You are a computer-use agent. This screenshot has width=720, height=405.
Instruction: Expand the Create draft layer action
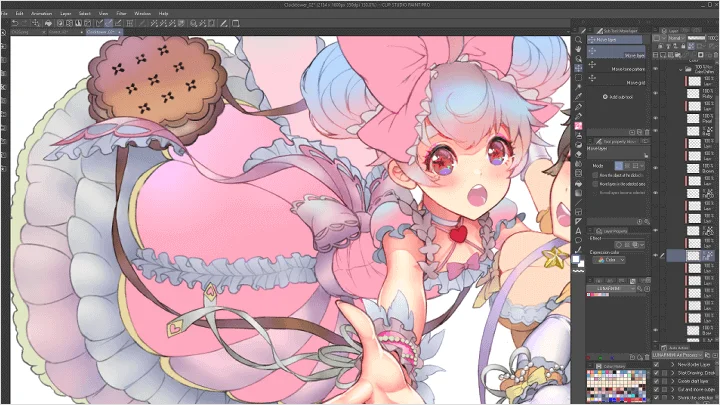click(x=673, y=381)
